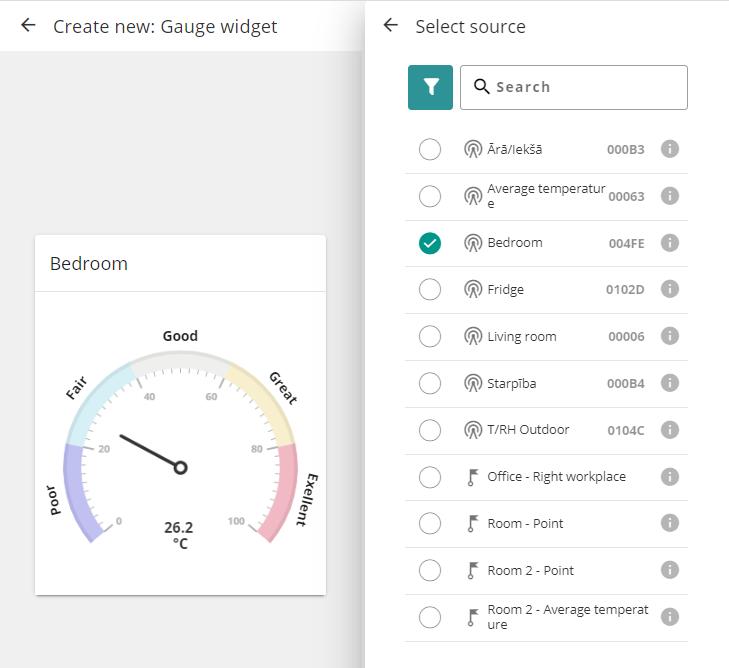This screenshot has height=668, width=729.
Task: Go back from Select source panel
Action: tap(391, 26)
